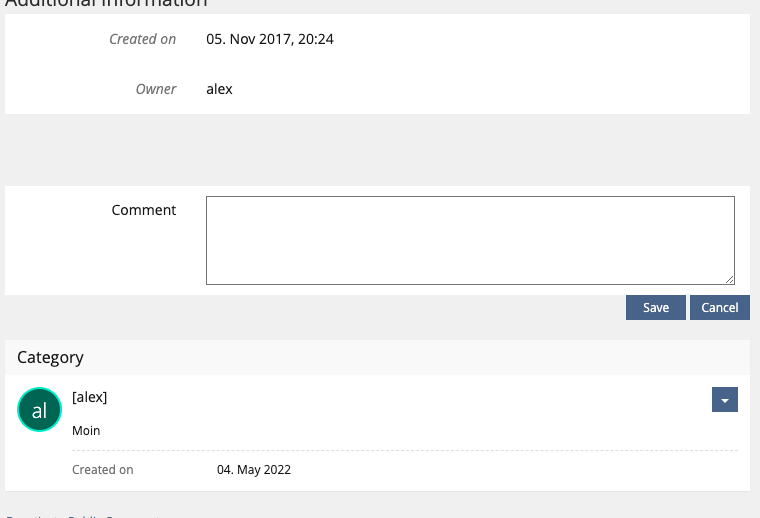Image resolution: width=760 pixels, height=518 pixels.
Task: Click 'Created on' label under the Moin comment
Action: [x=103, y=469]
